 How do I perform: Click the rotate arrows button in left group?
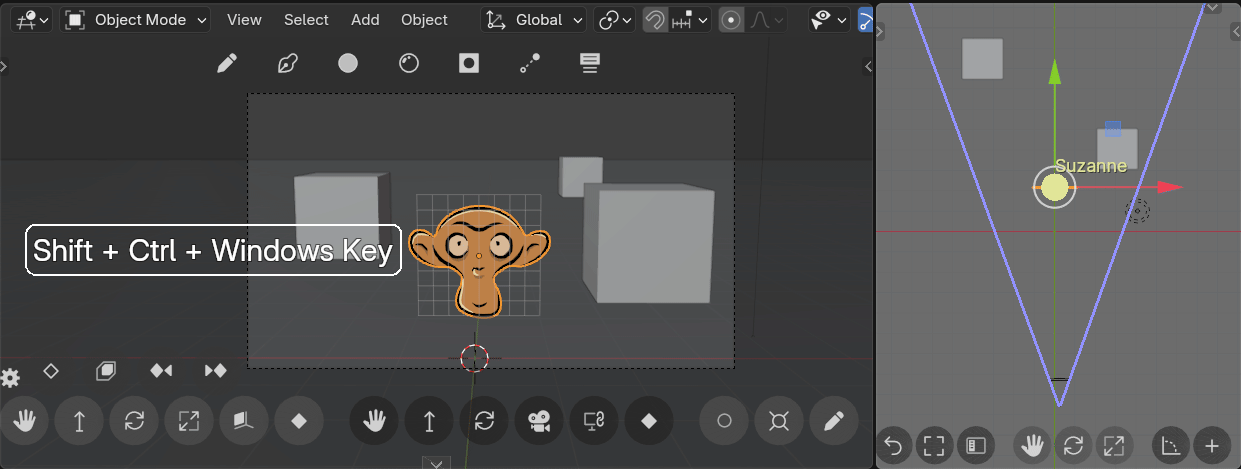134,421
